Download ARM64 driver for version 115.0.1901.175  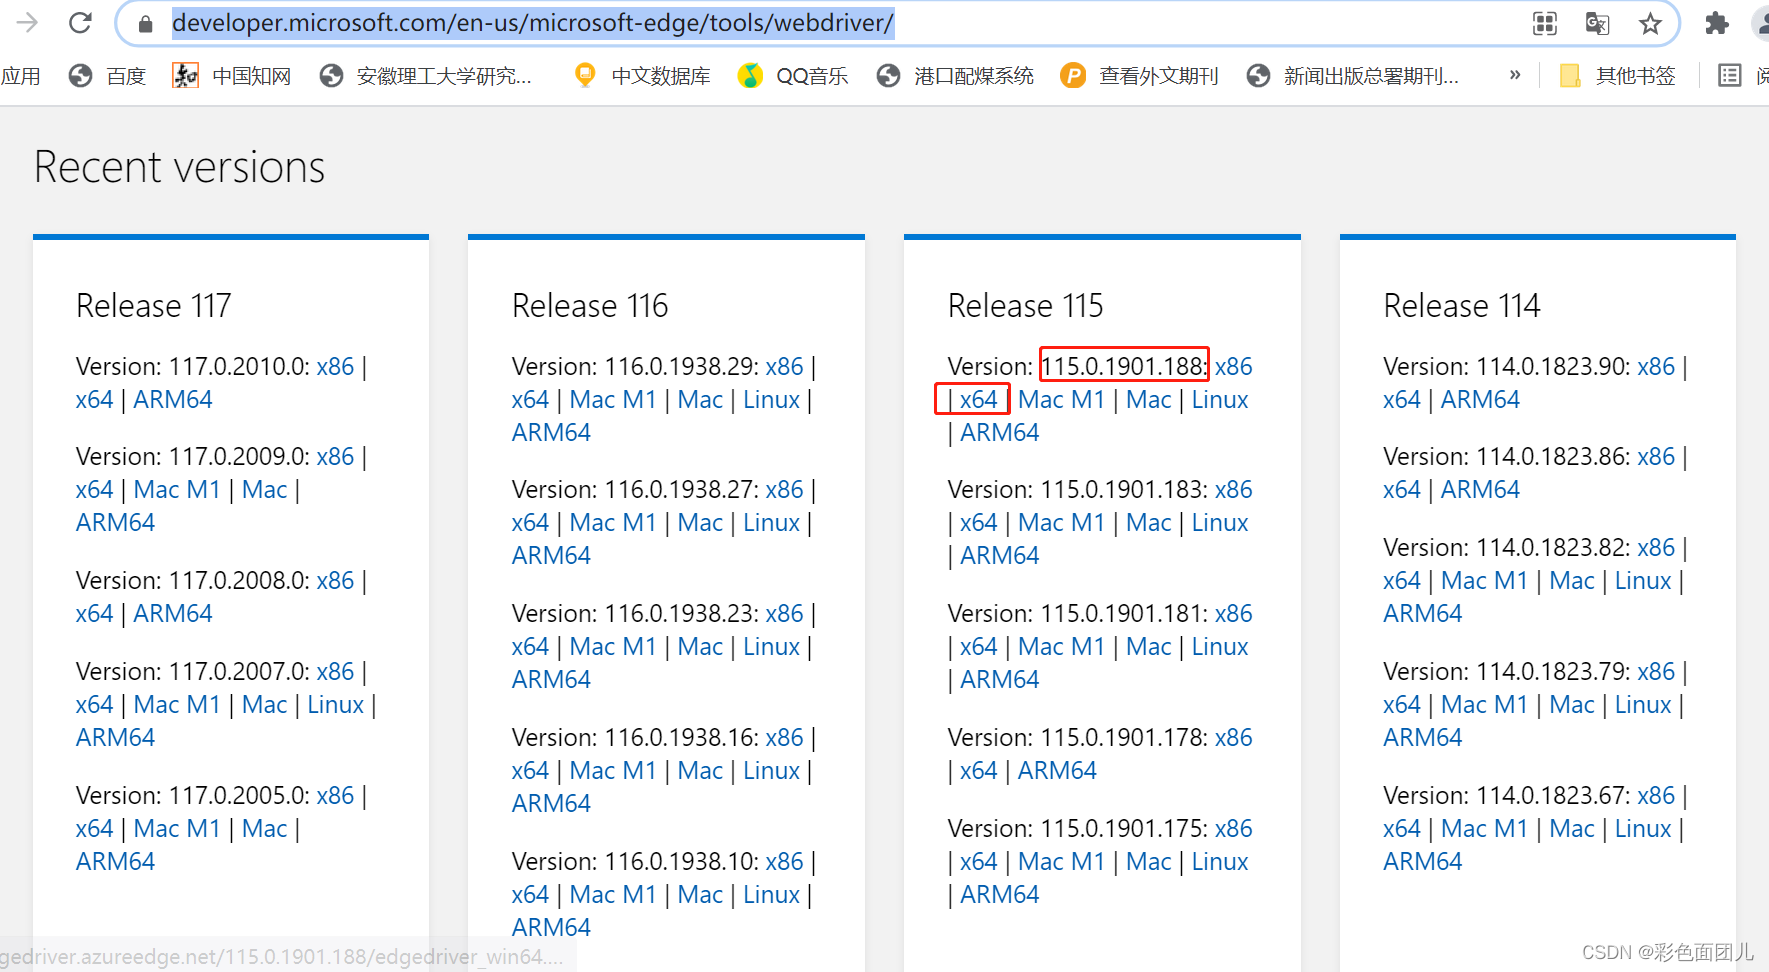[999, 895]
